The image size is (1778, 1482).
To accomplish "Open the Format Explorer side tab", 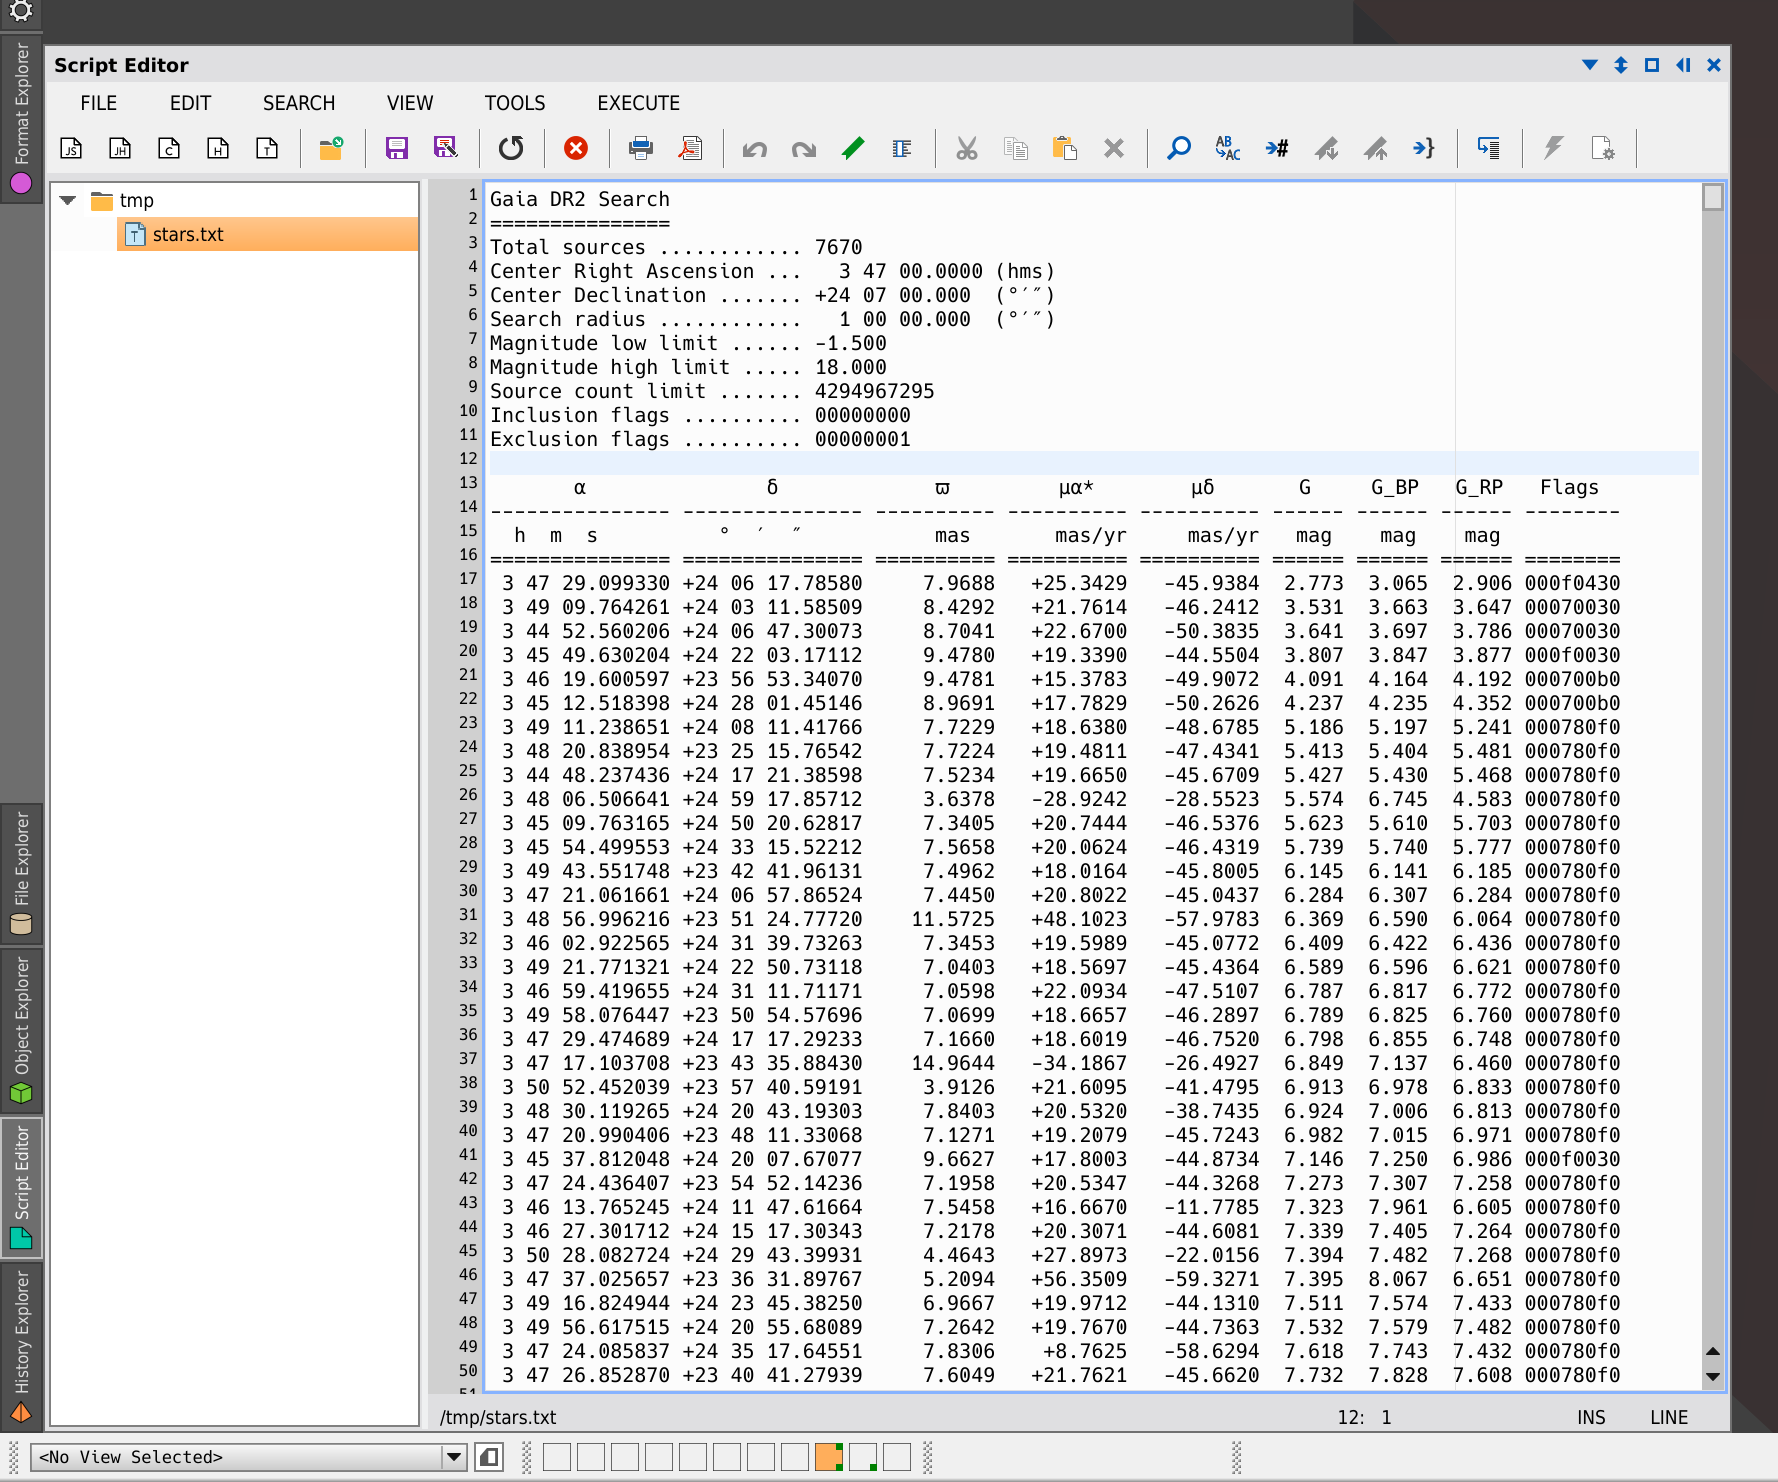I will (21, 119).
